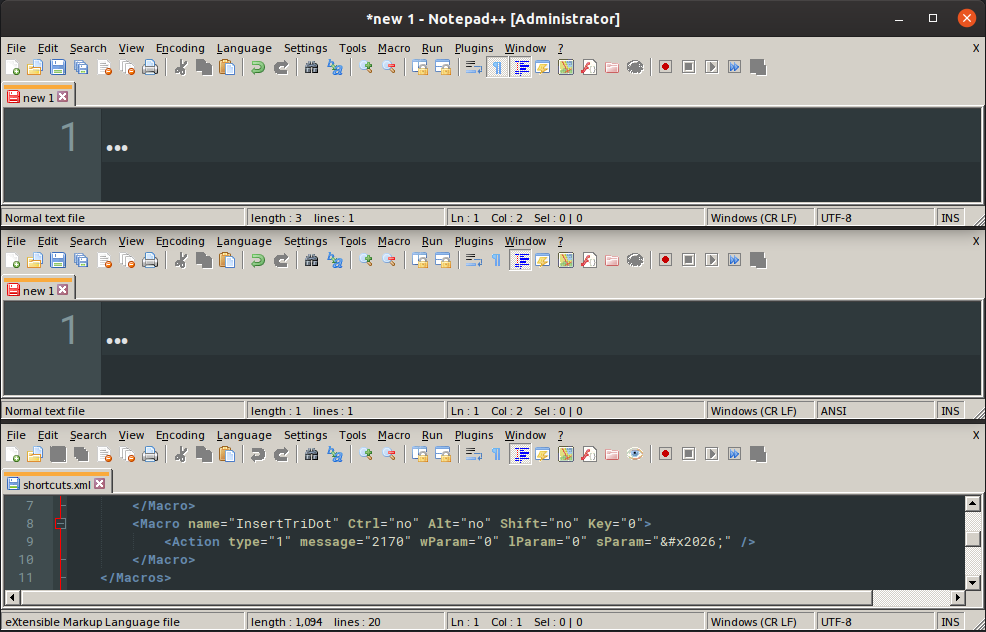Image resolution: width=986 pixels, height=632 pixels.
Task: Run macro multiple times in the shortcuts.xml window
Action: click(x=734, y=454)
